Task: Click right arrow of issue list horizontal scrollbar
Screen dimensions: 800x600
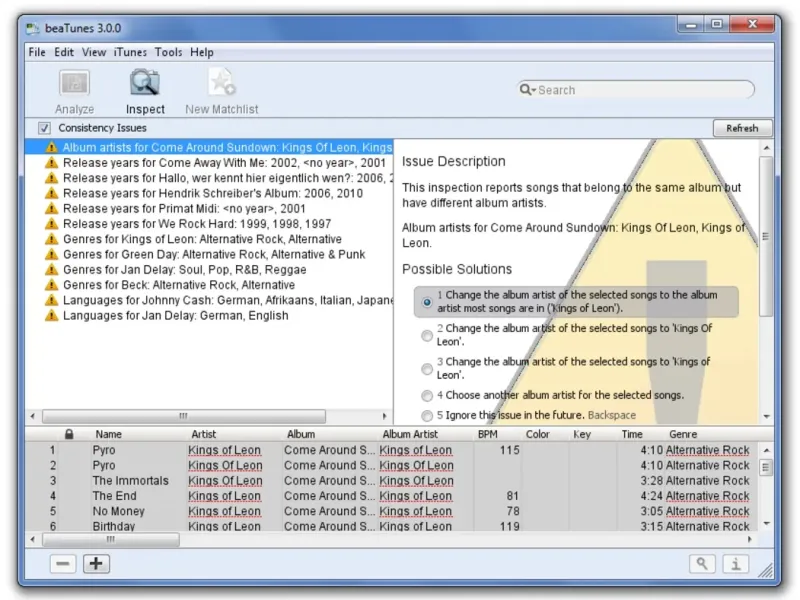Action: point(384,416)
